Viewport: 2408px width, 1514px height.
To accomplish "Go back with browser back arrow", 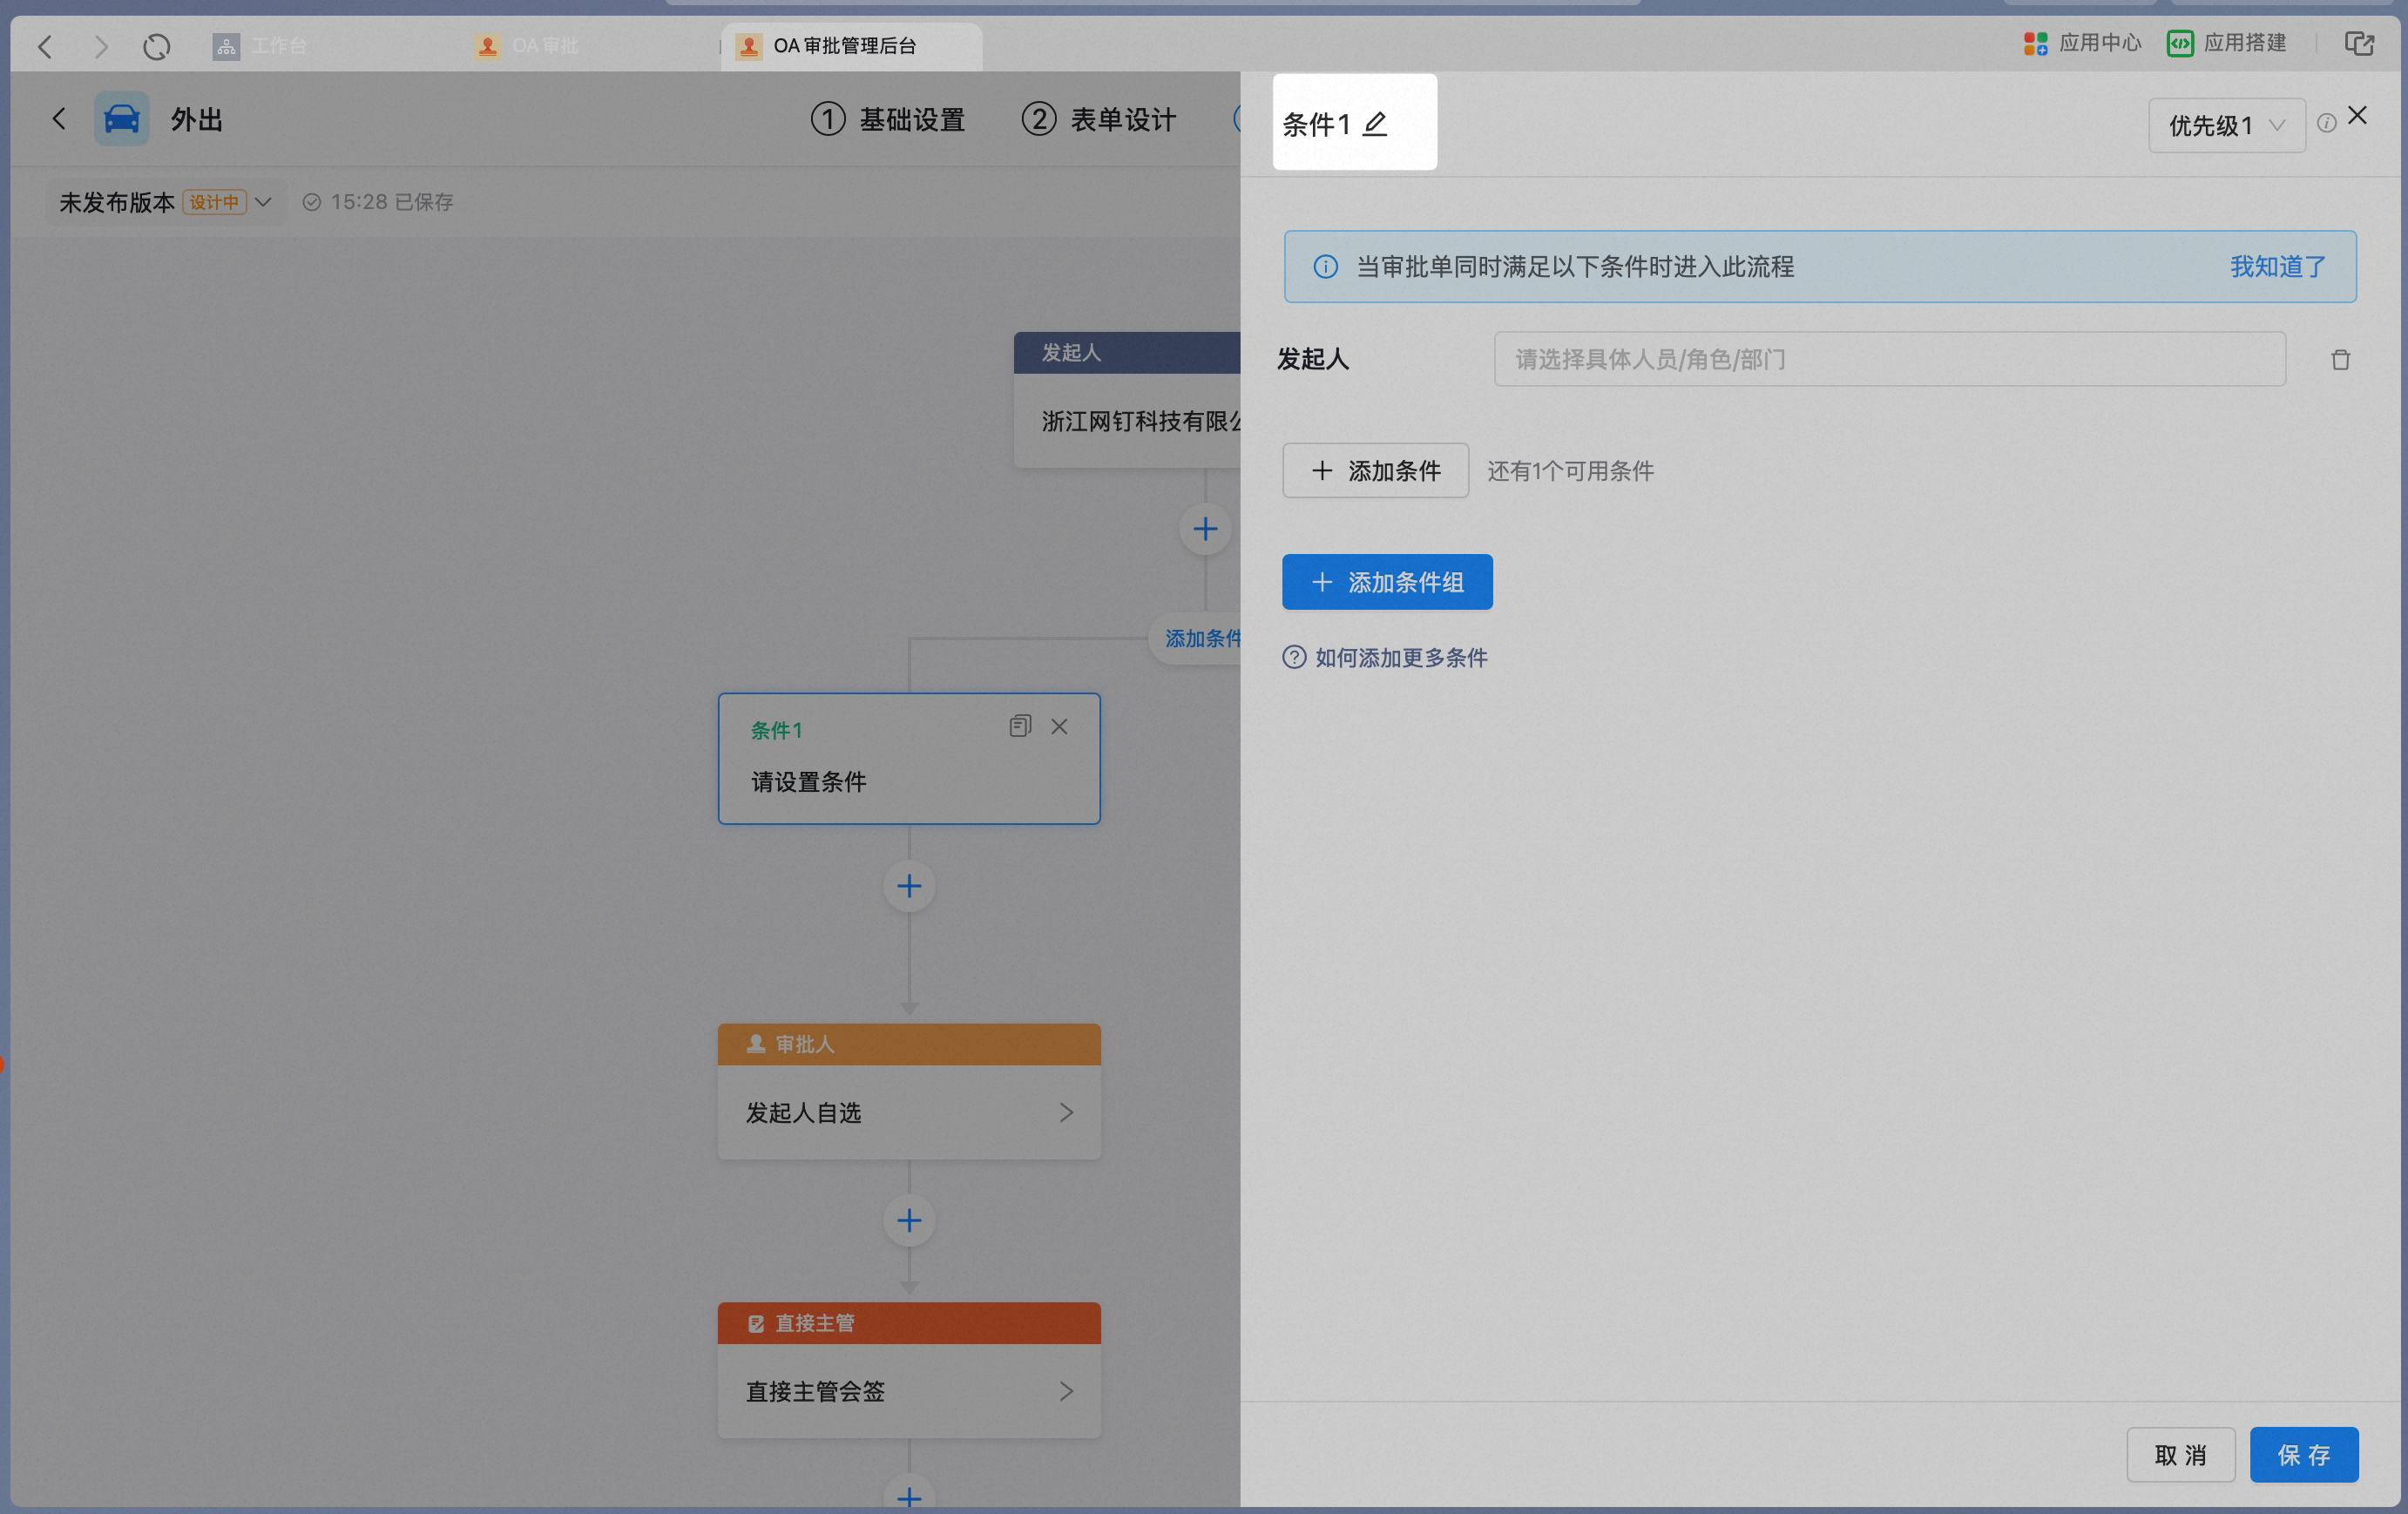I will tap(45, 46).
